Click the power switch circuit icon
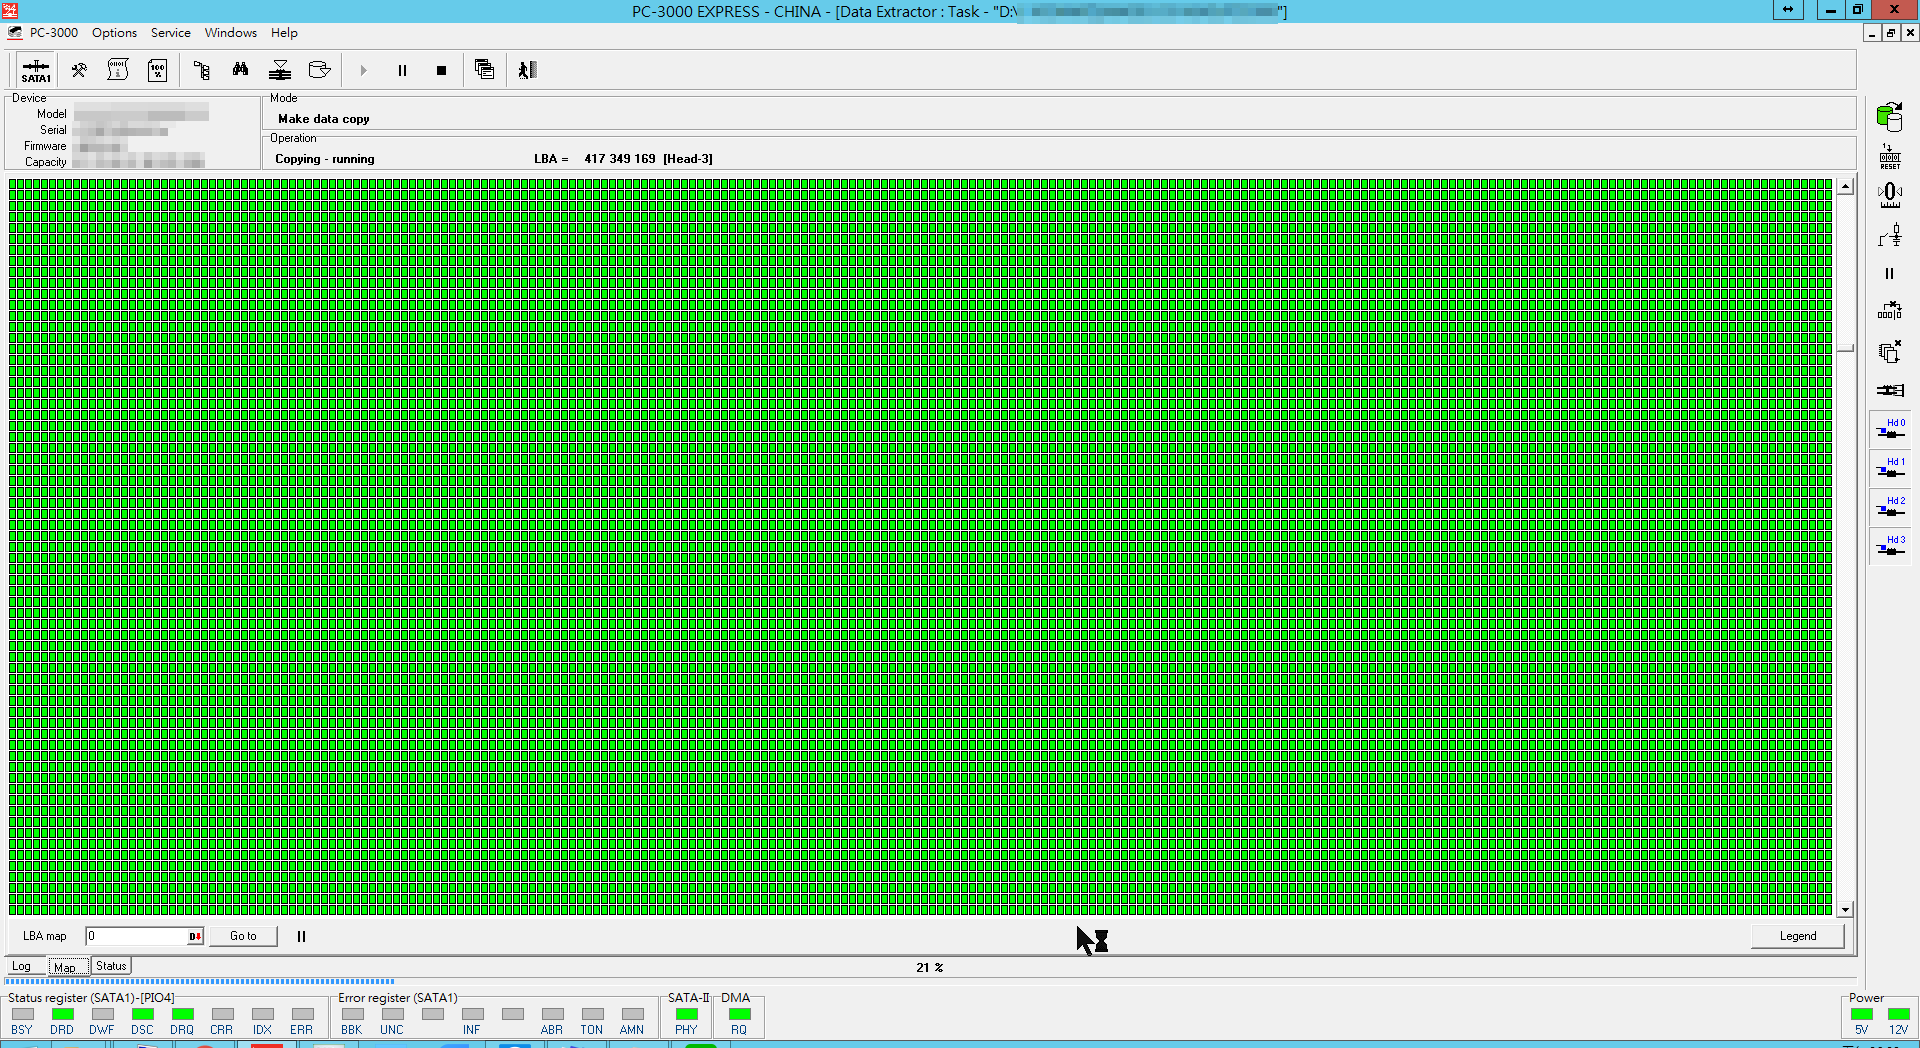Viewport: 1920px width, 1048px height. [1889, 235]
